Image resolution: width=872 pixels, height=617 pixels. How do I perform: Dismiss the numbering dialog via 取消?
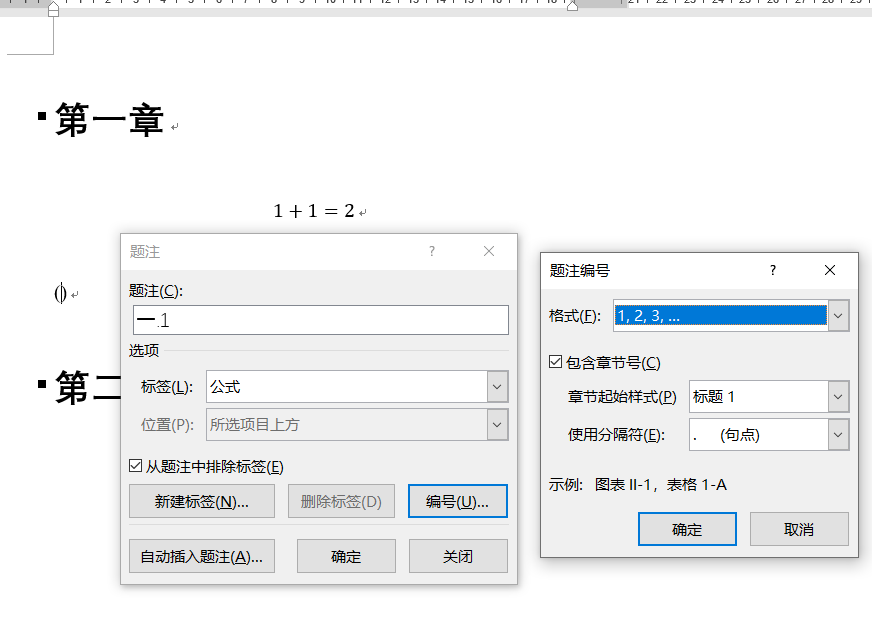tap(799, 530)
